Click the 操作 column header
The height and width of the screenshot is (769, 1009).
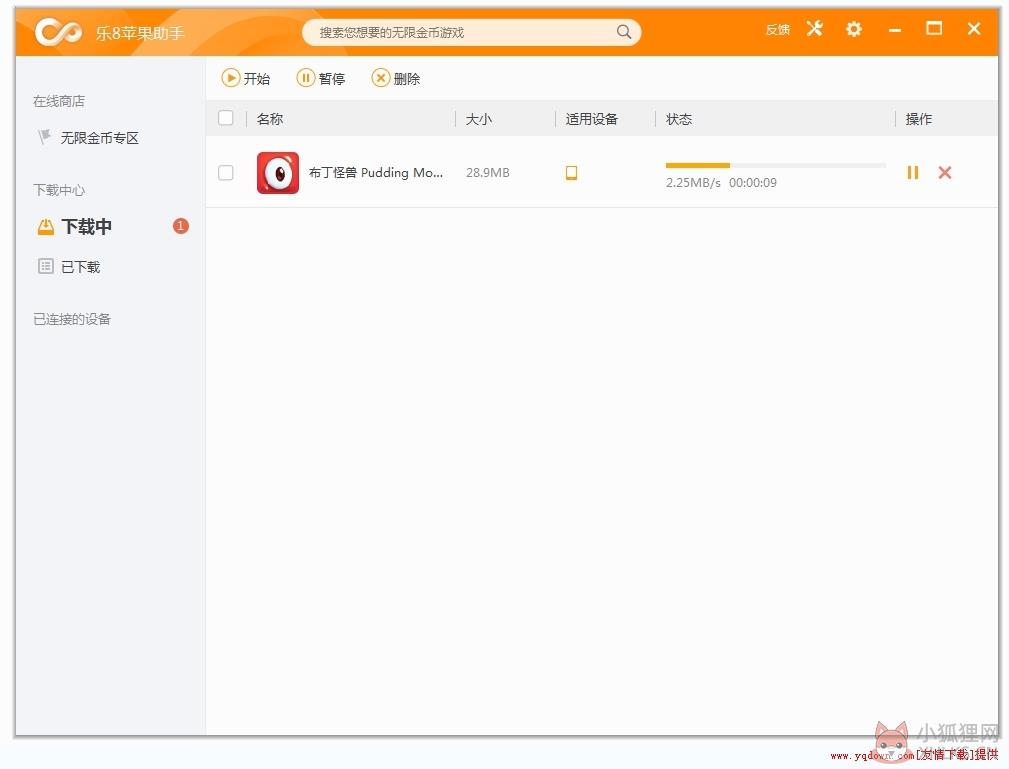tap(919, 119)
